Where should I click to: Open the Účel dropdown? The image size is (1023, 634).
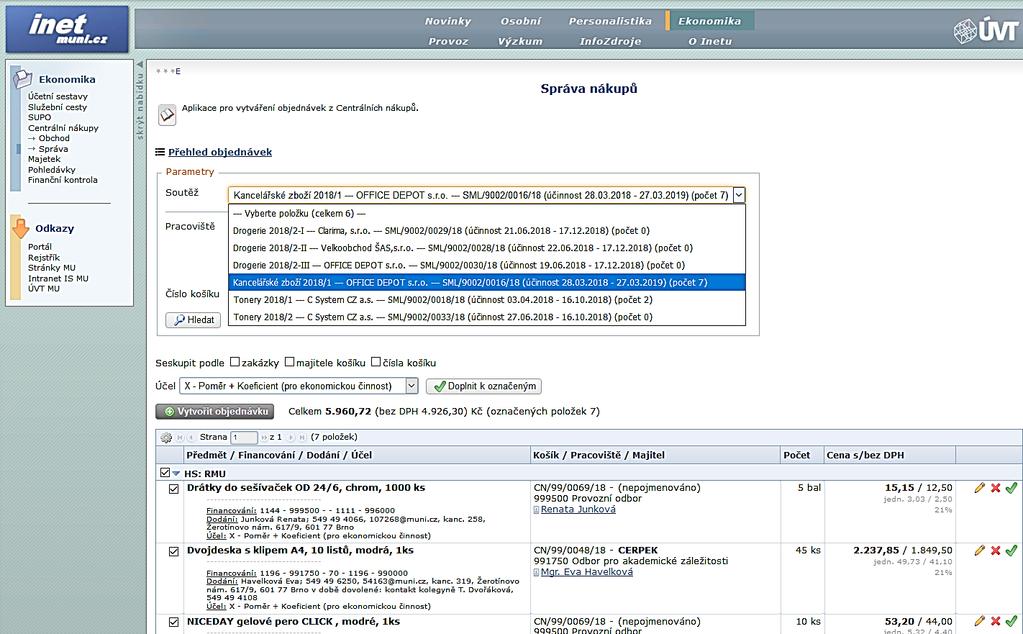coord(411,386)
